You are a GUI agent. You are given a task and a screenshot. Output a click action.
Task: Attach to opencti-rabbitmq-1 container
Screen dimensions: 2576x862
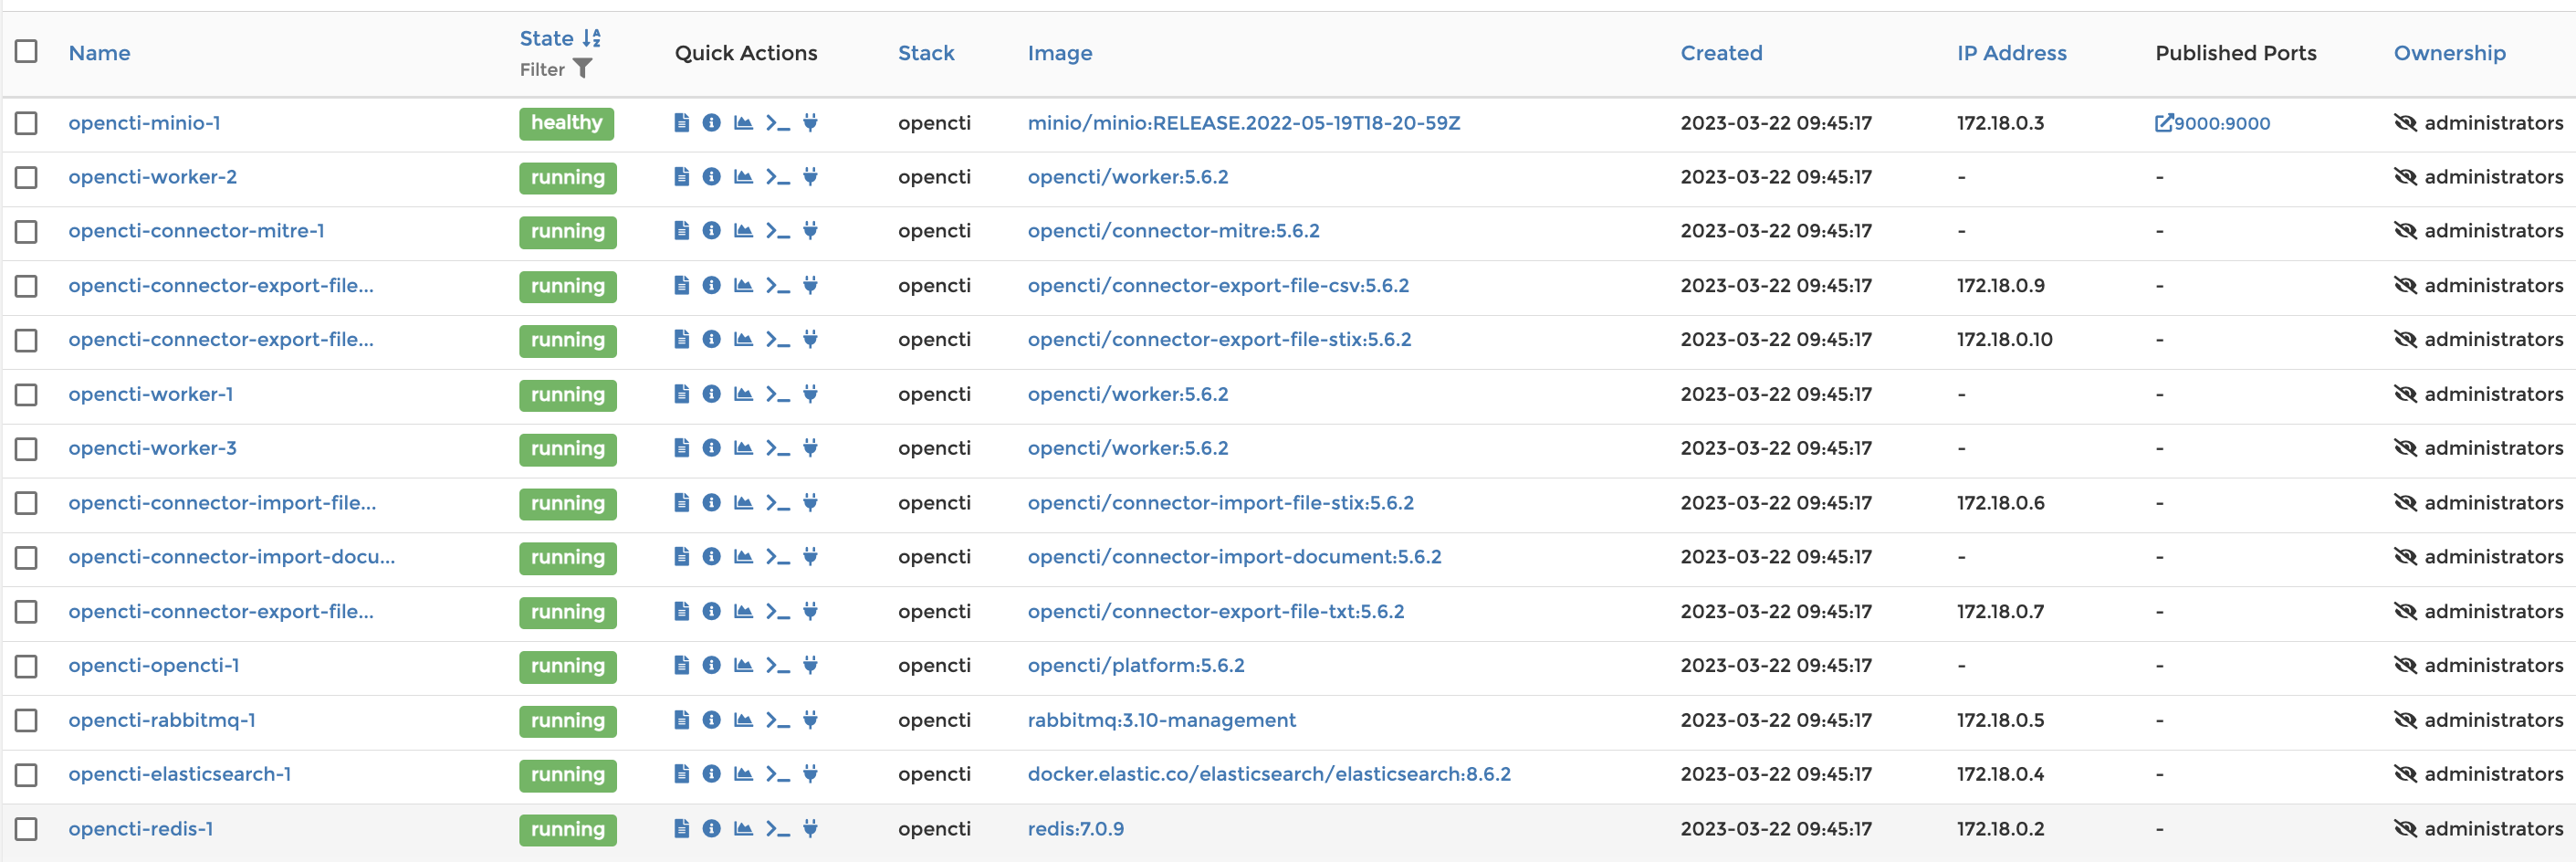[810, 720]
